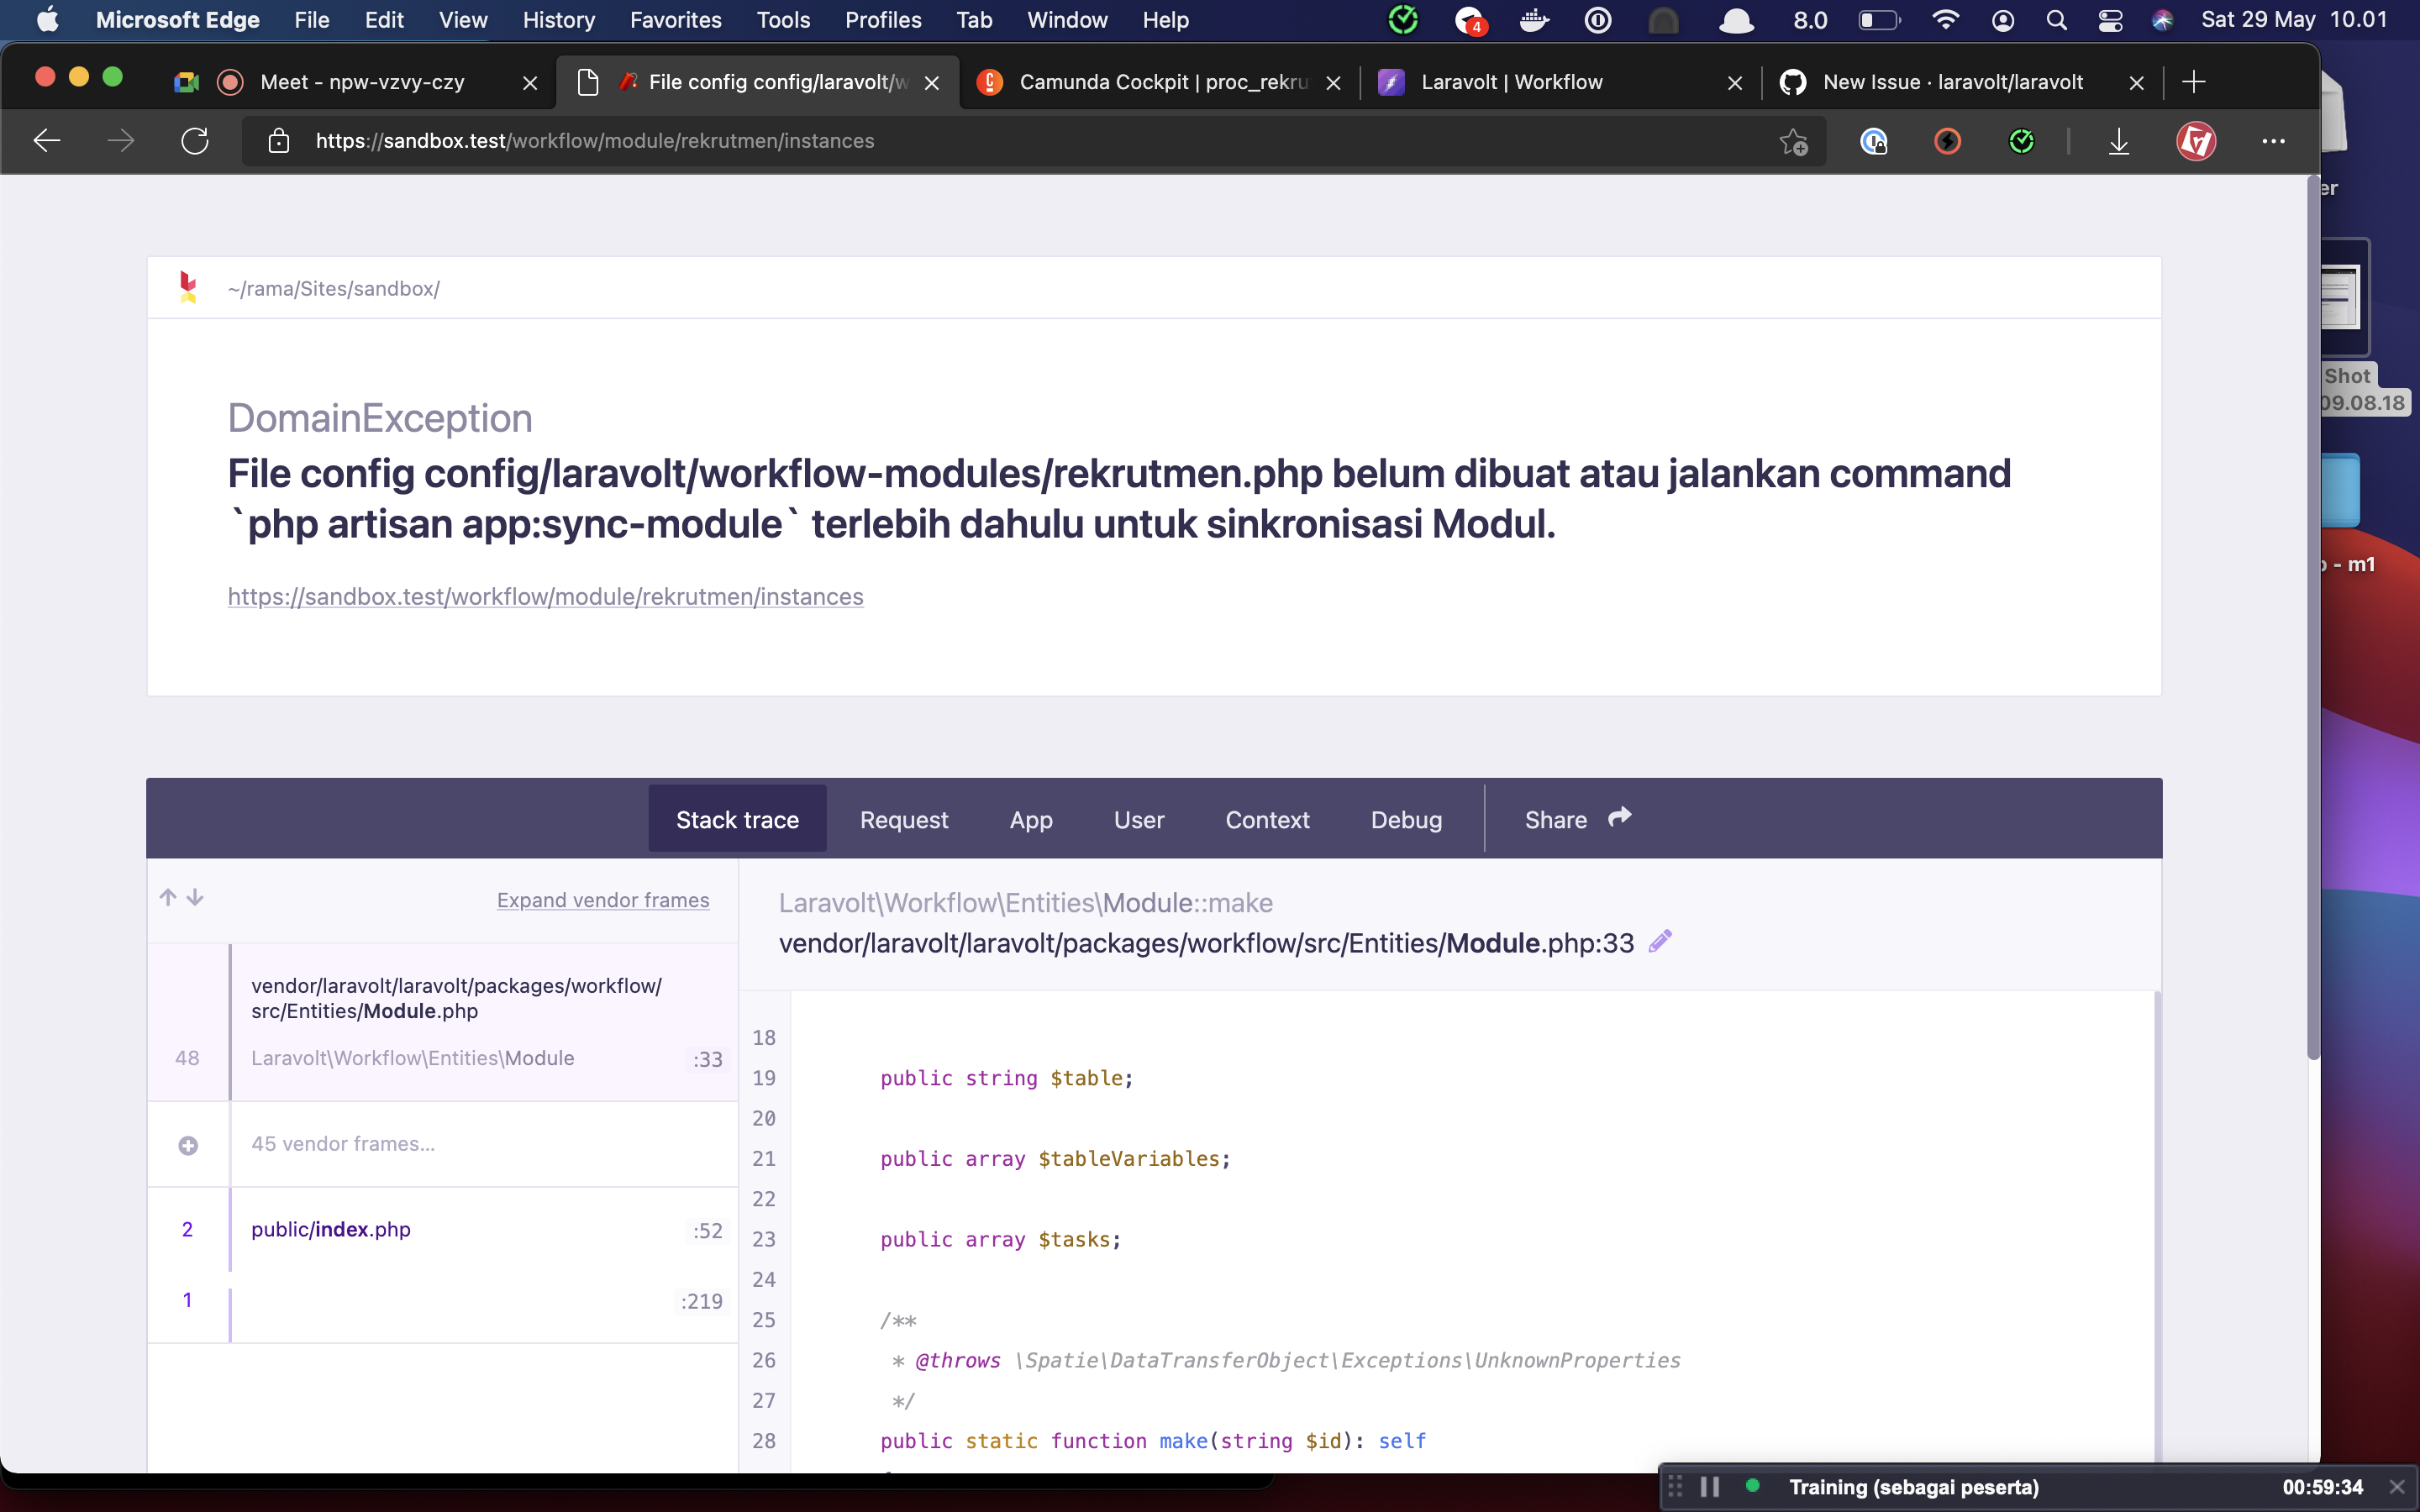The width and height of the screenshot is (2420, 1512).
Task: Click the down arrow to navigate stack frames
Action: click(193, 897)
